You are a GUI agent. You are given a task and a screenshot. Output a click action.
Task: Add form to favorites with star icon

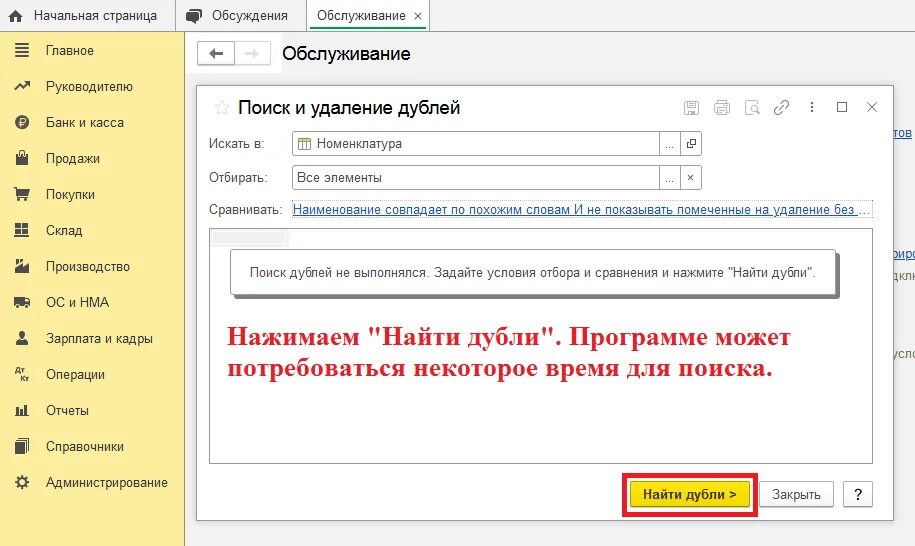pyautogui.click(x=221, y=107)
